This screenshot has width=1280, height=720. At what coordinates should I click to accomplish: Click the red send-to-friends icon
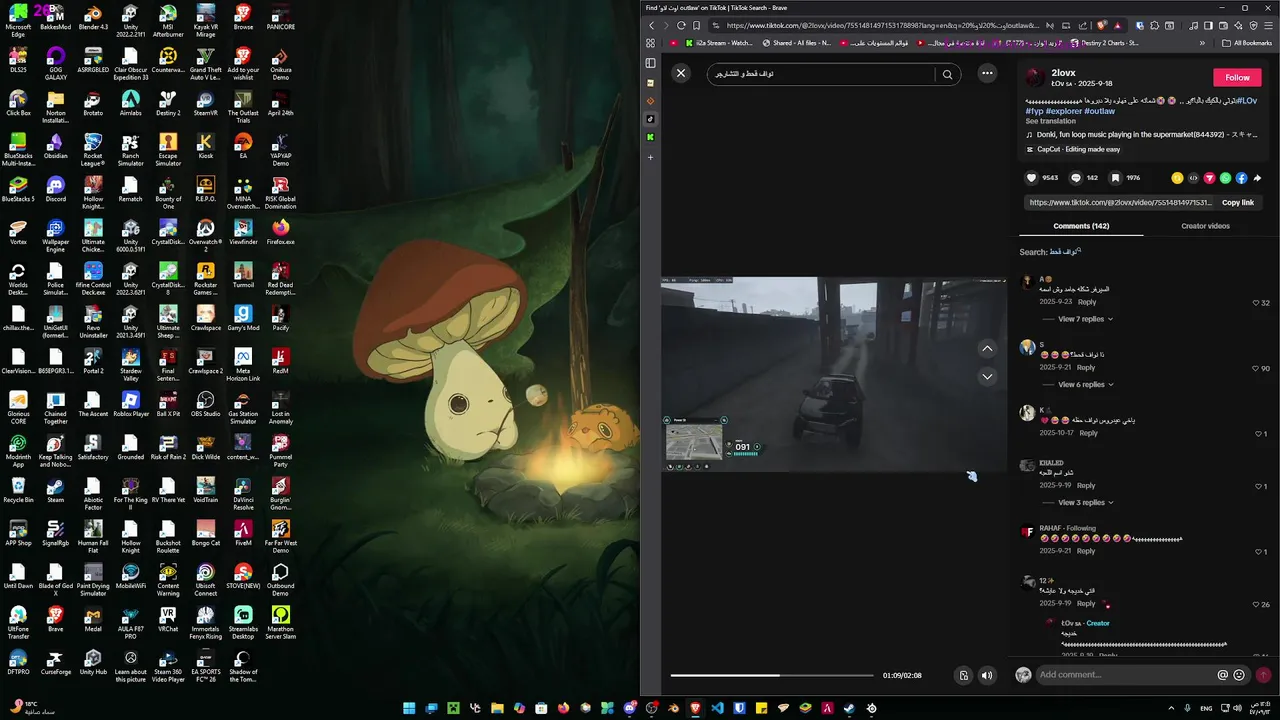(1209, 178)
